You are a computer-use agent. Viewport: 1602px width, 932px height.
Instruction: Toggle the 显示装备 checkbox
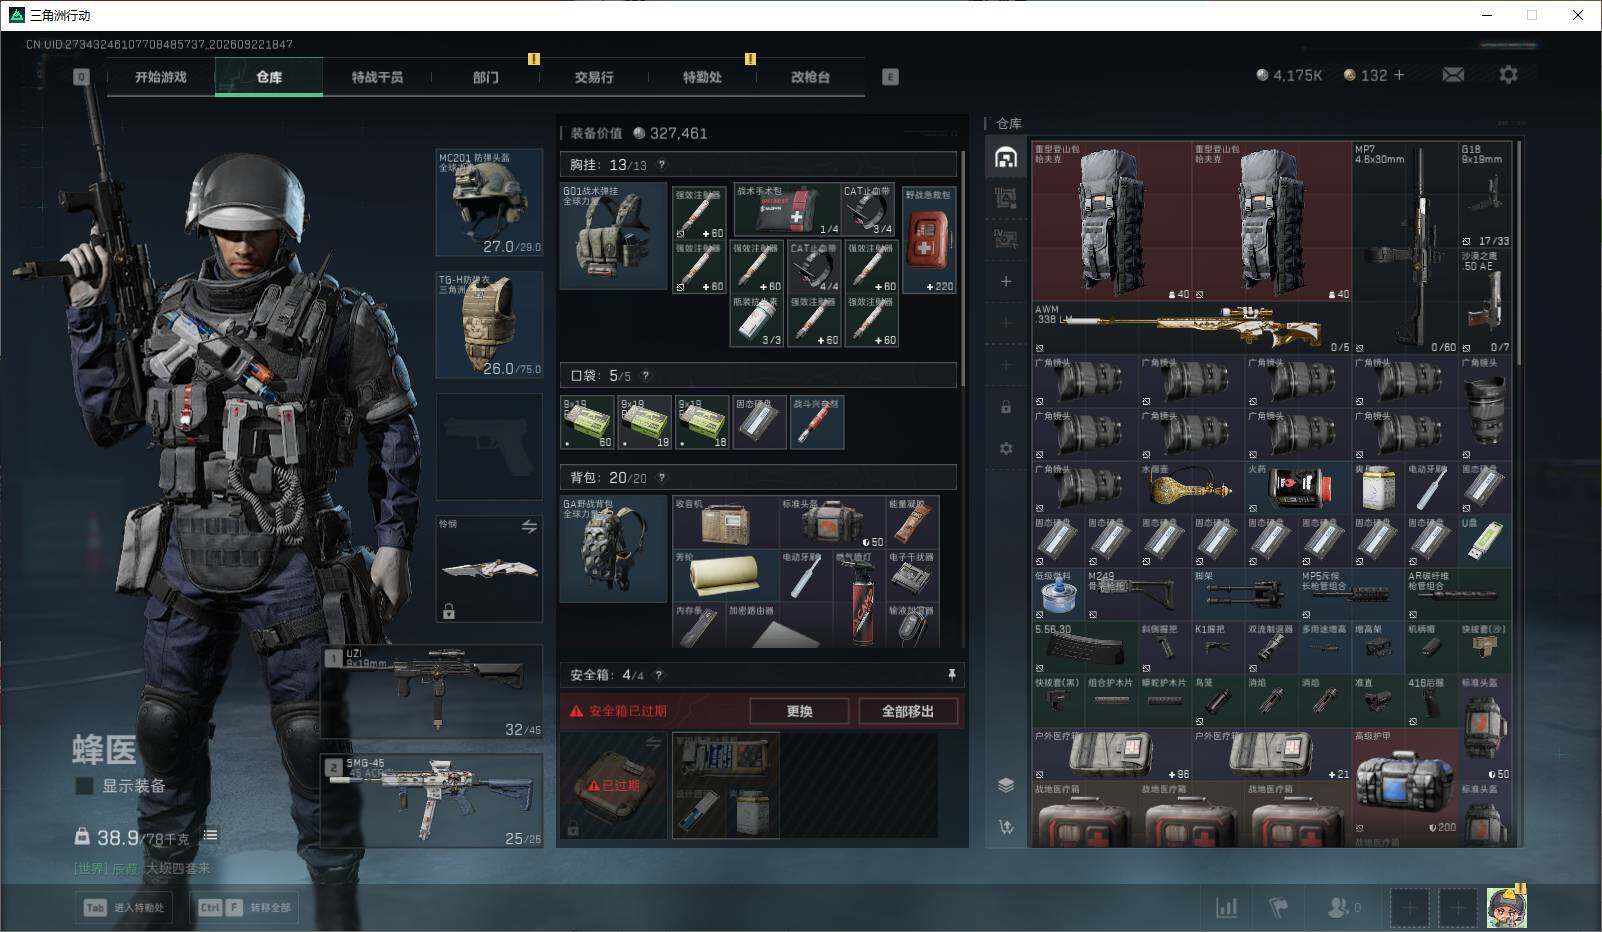tap(85, 786)
